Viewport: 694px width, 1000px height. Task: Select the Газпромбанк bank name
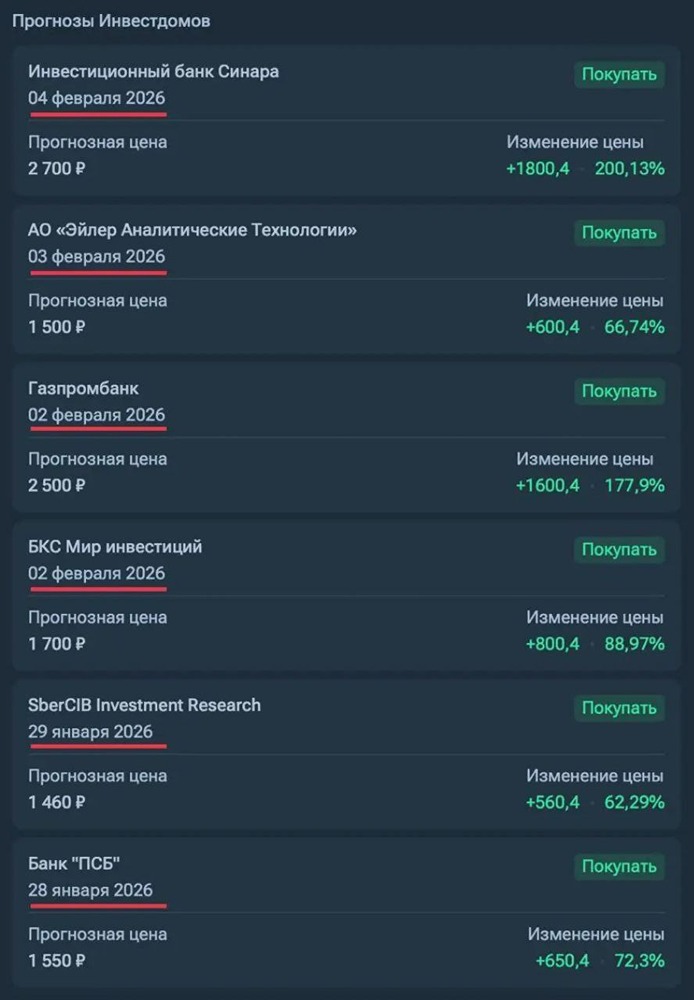click(82, 388)
